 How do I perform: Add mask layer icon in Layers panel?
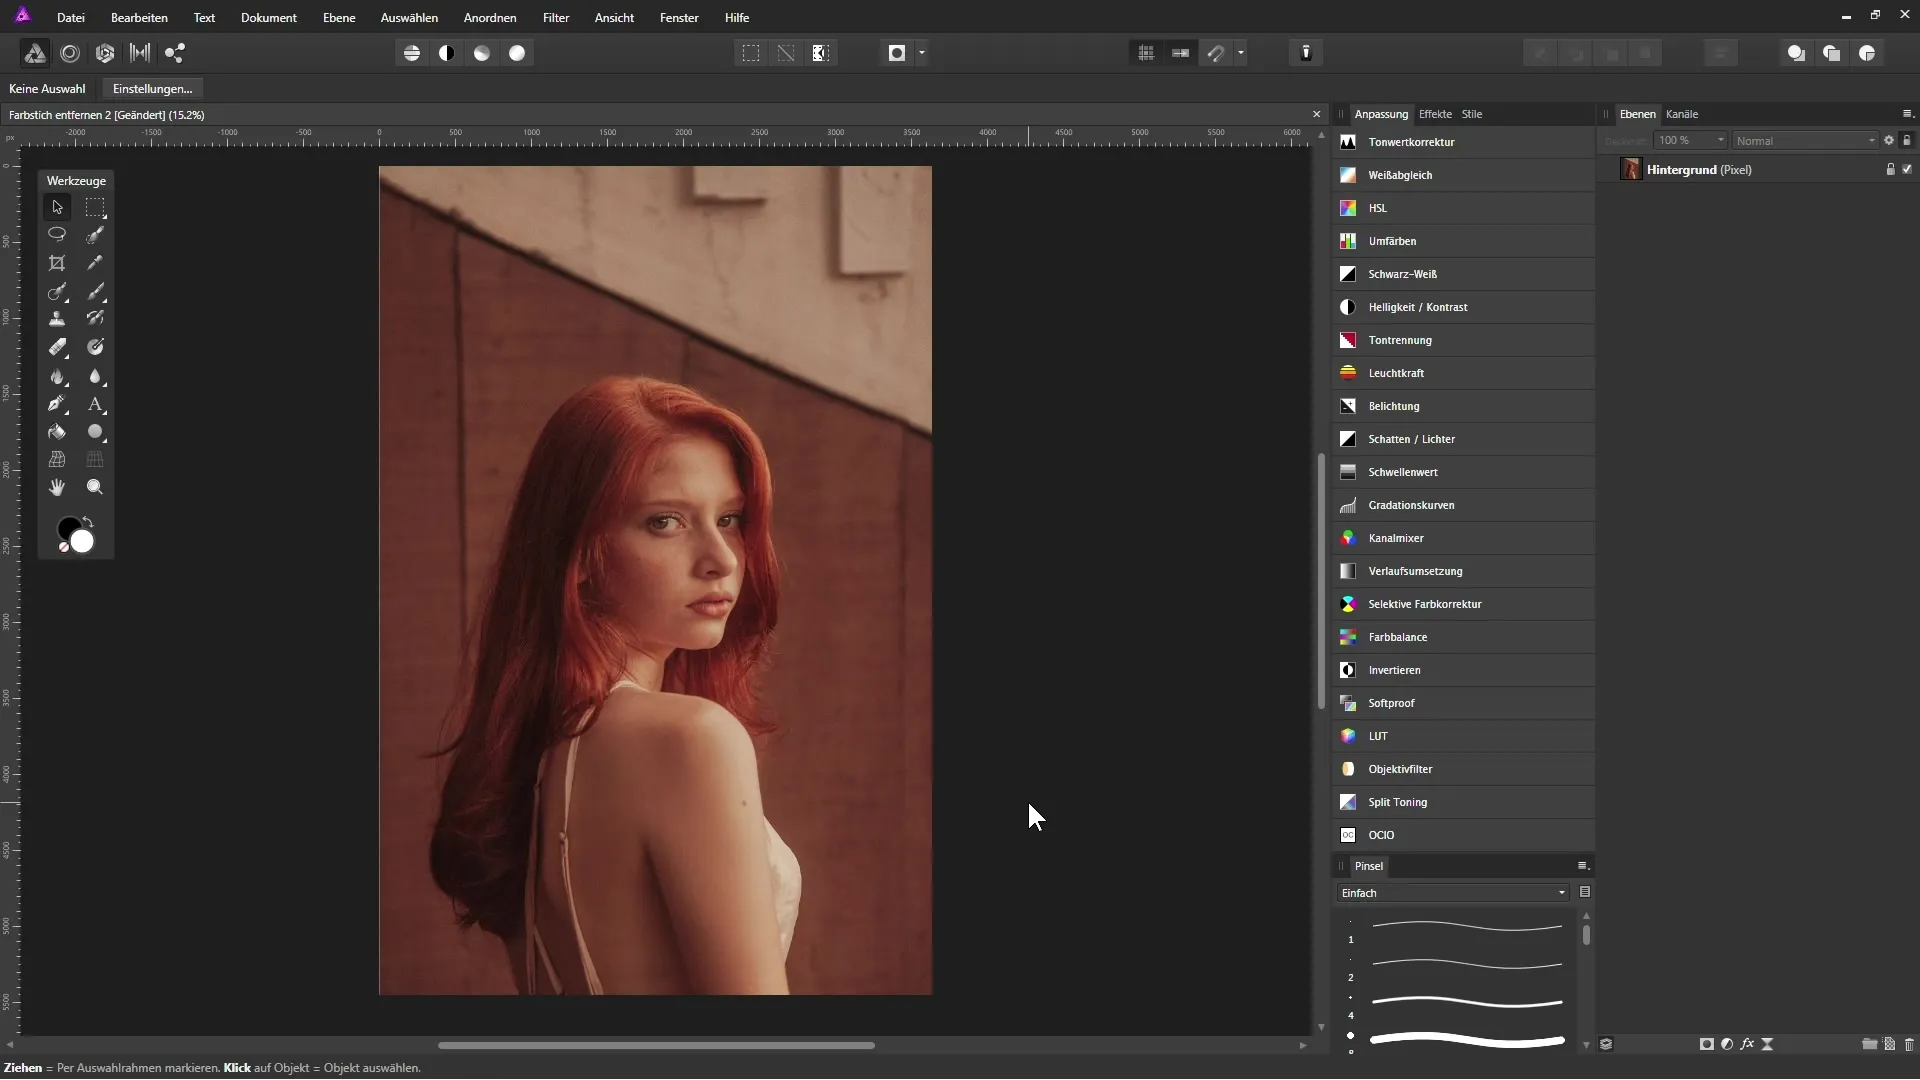tap(1707, 1044)
